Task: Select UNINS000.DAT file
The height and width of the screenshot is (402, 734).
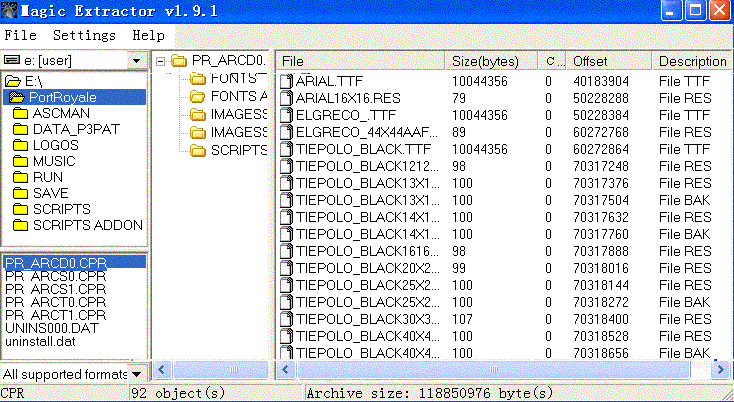Action: 52,328
